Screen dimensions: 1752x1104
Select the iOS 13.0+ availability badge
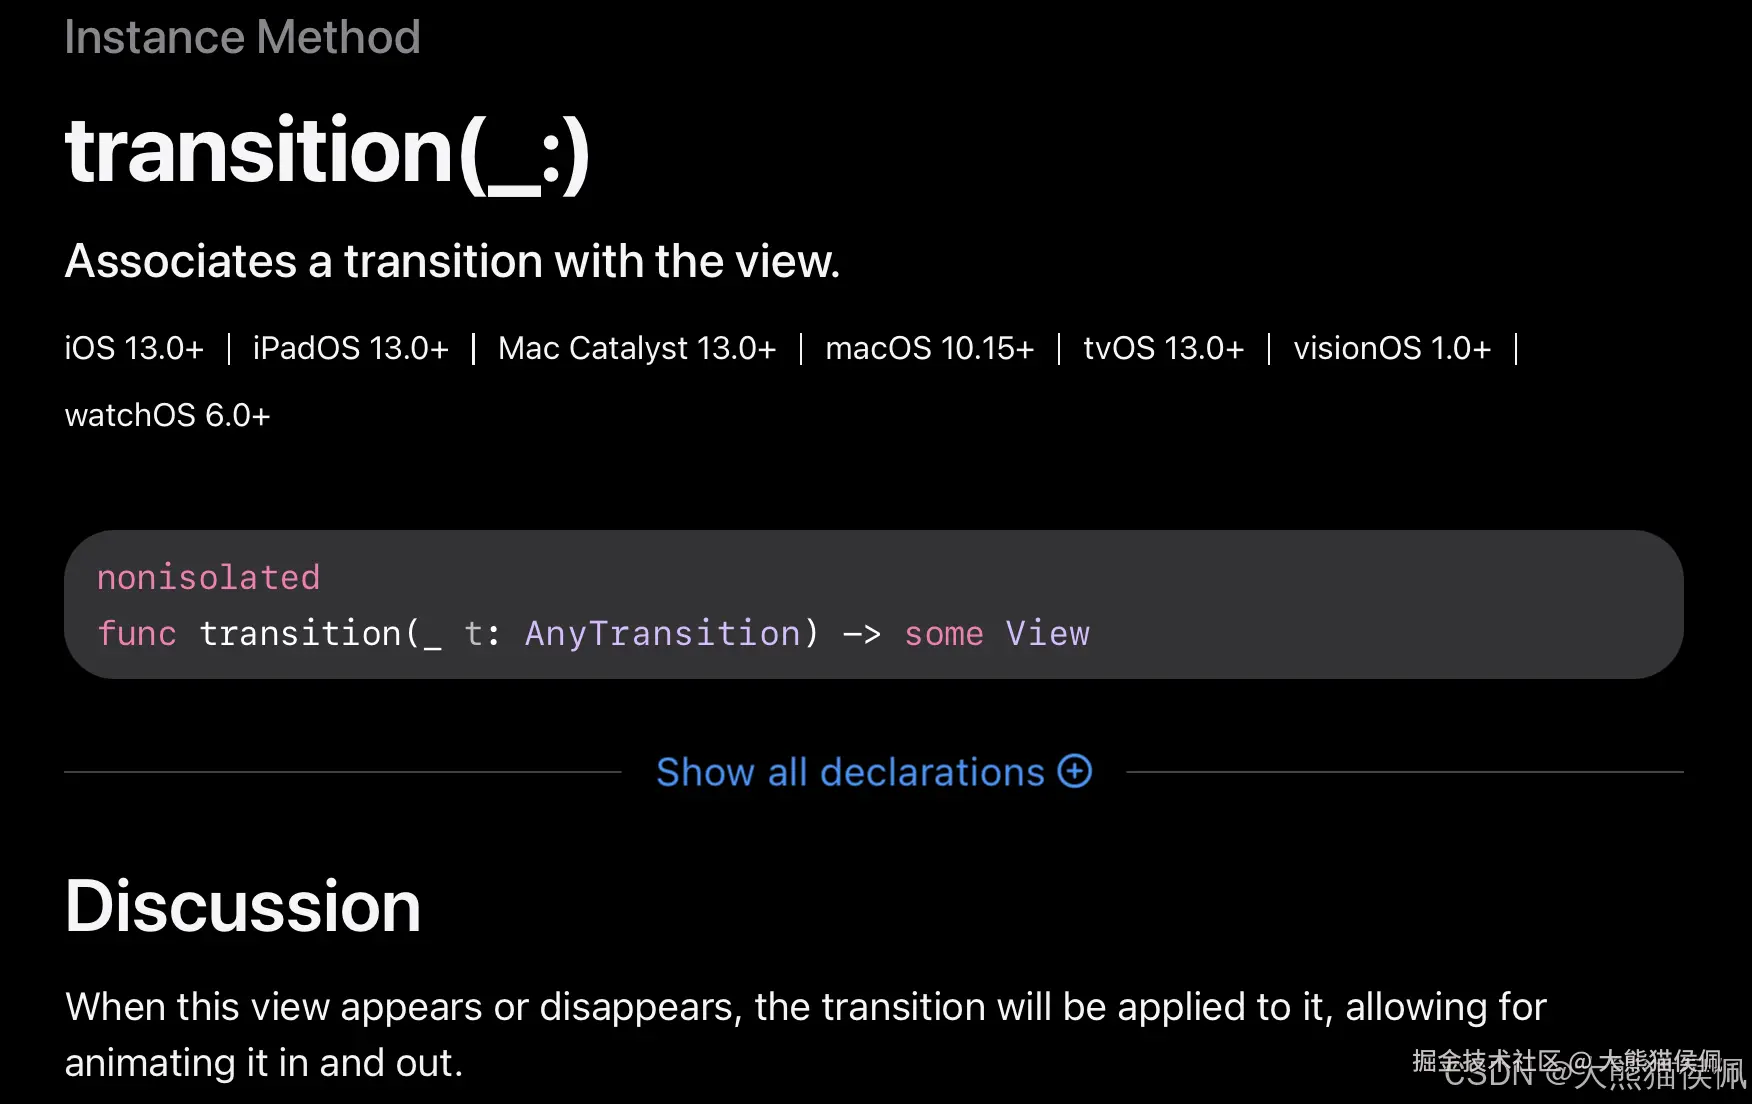click(x=134, y=348)
